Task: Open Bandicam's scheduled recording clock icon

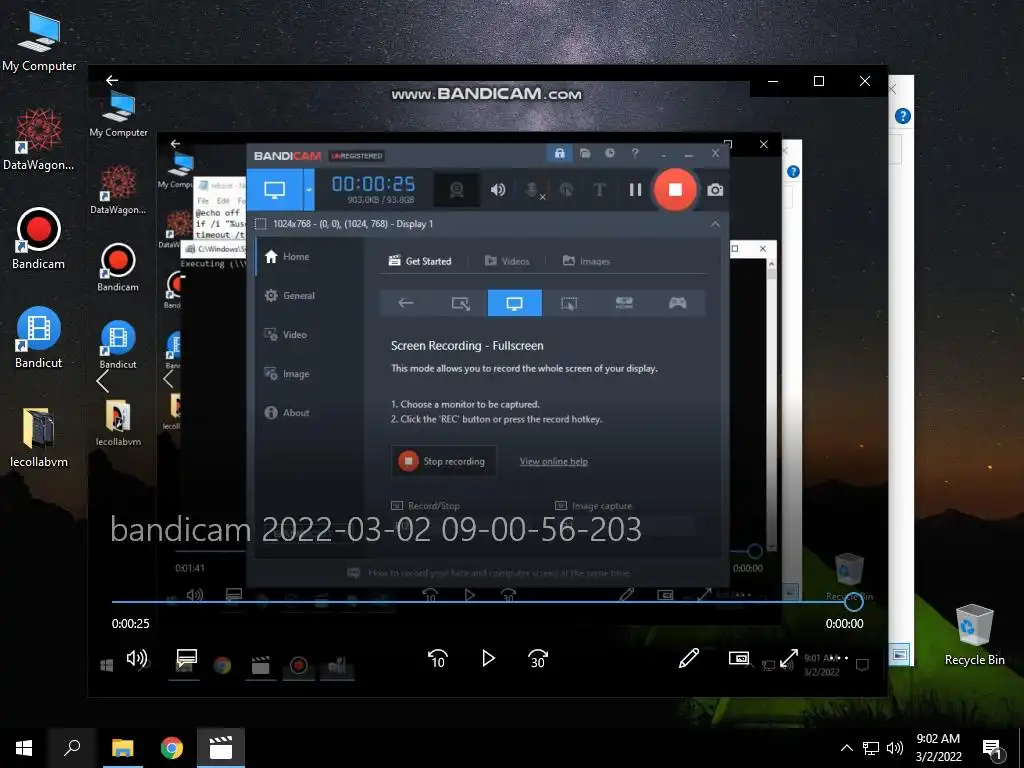Action: (x=609, y=153)
